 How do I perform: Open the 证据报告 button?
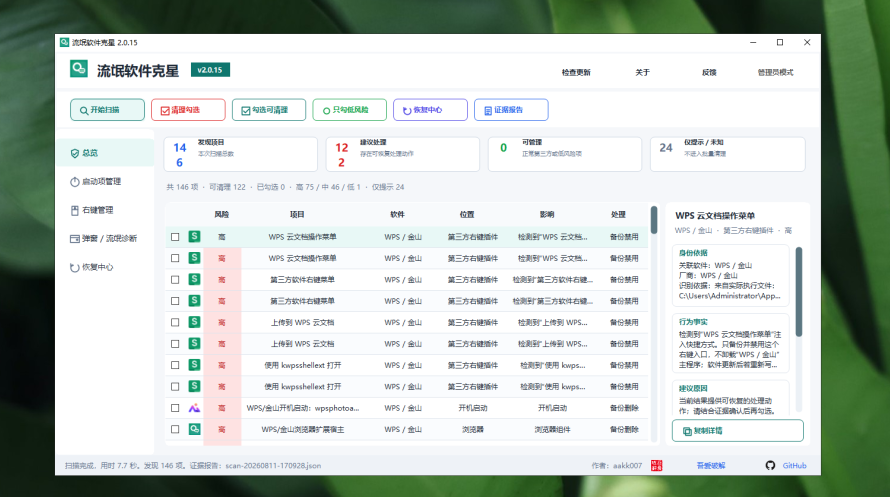click(511, 110)
